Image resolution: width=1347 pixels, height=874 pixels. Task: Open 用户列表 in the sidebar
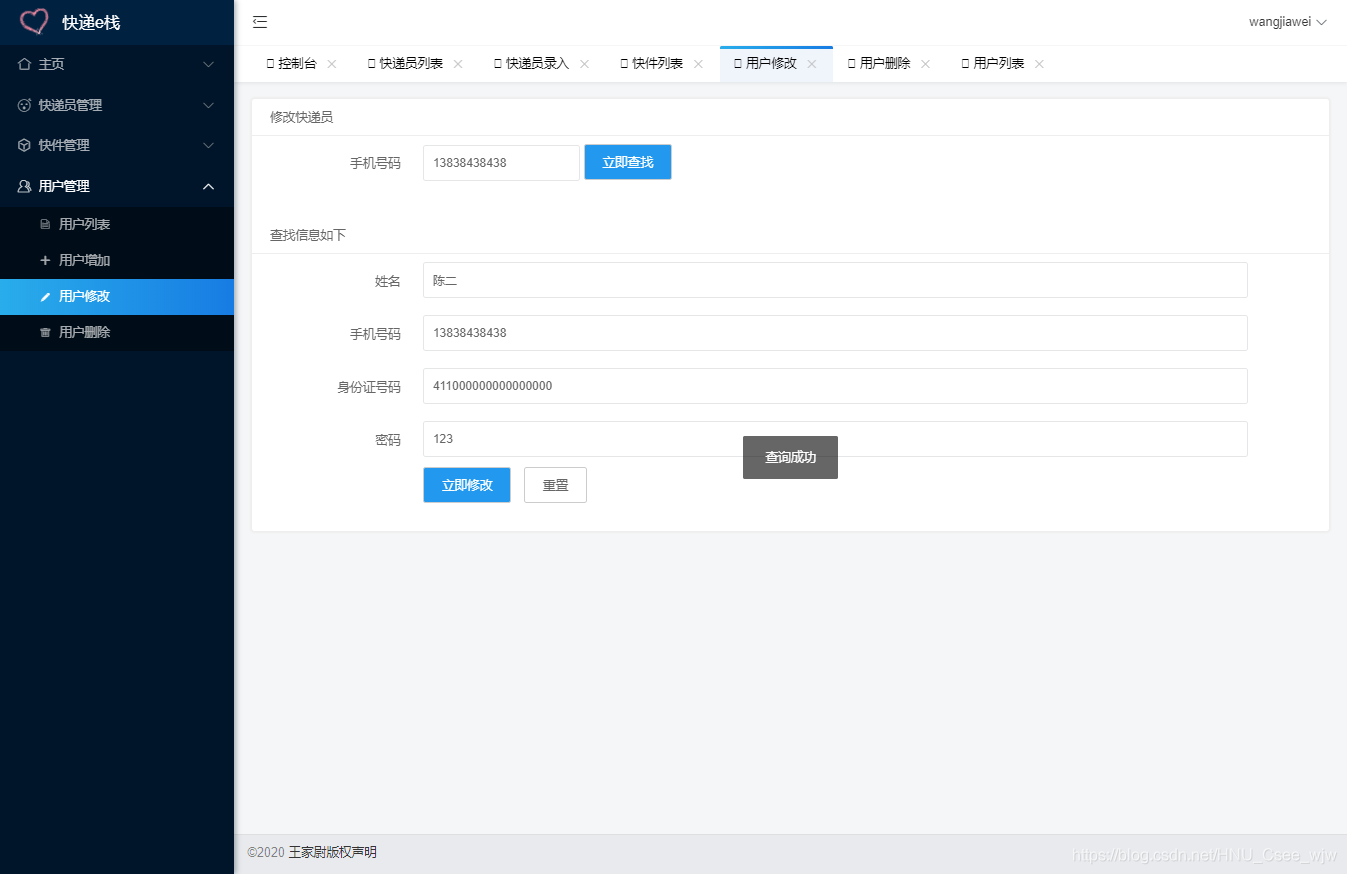click(84, 225)
